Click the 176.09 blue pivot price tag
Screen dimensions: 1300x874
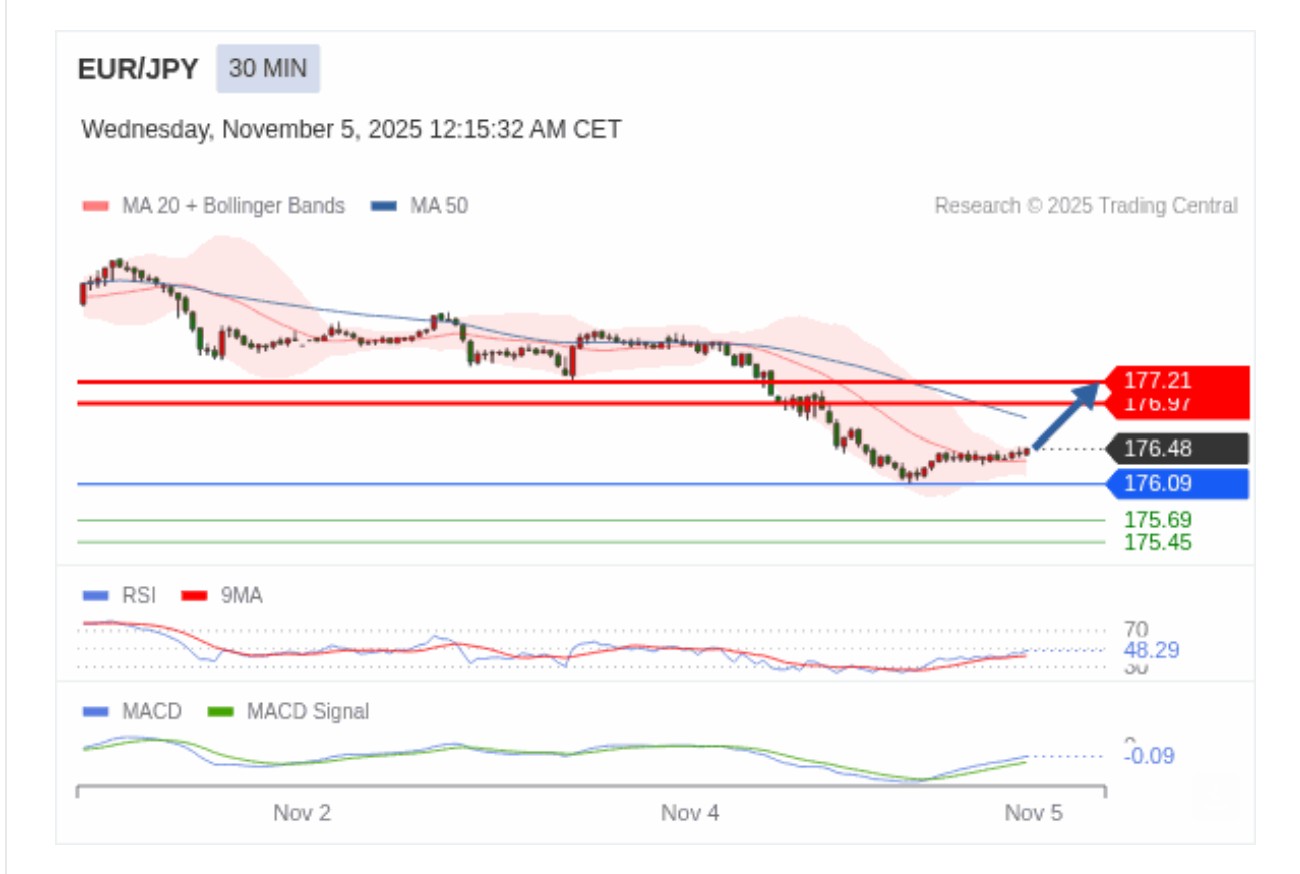1175,484
